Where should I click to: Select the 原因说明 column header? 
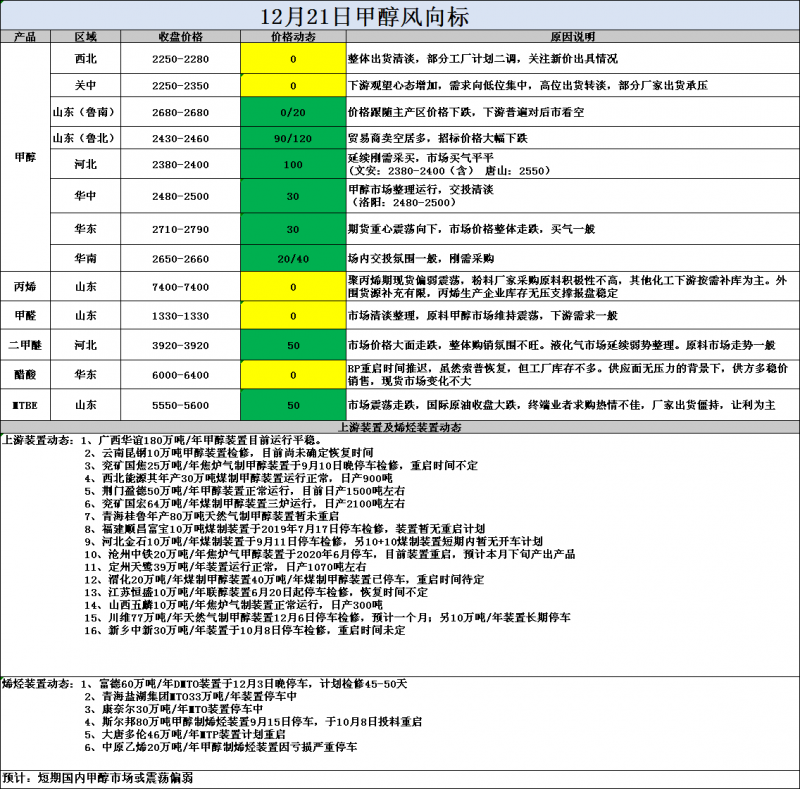[x=572, y=37]
